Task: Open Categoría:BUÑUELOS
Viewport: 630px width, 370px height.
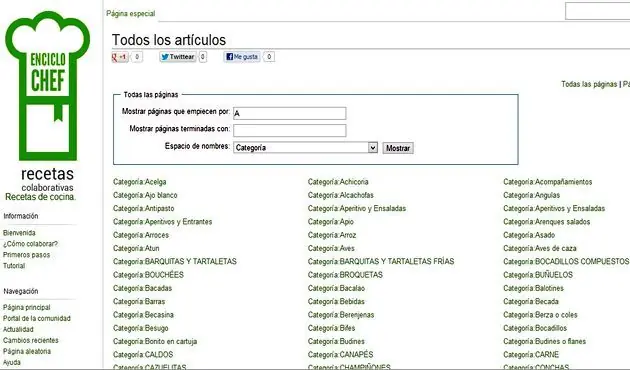Action: (x=538, y=275)
